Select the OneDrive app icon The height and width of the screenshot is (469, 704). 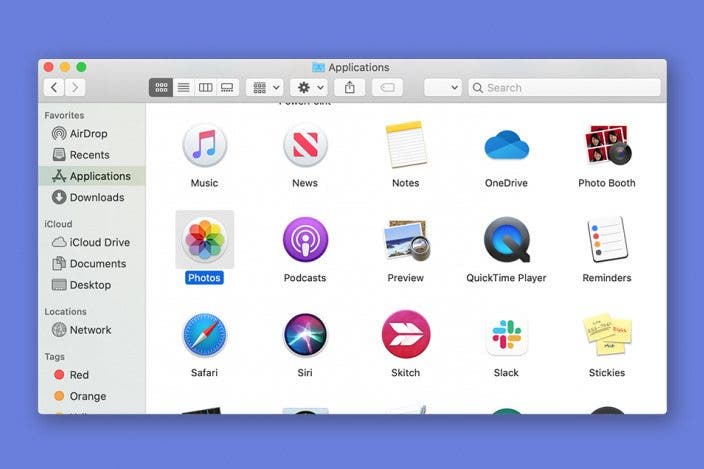(506, 145)
